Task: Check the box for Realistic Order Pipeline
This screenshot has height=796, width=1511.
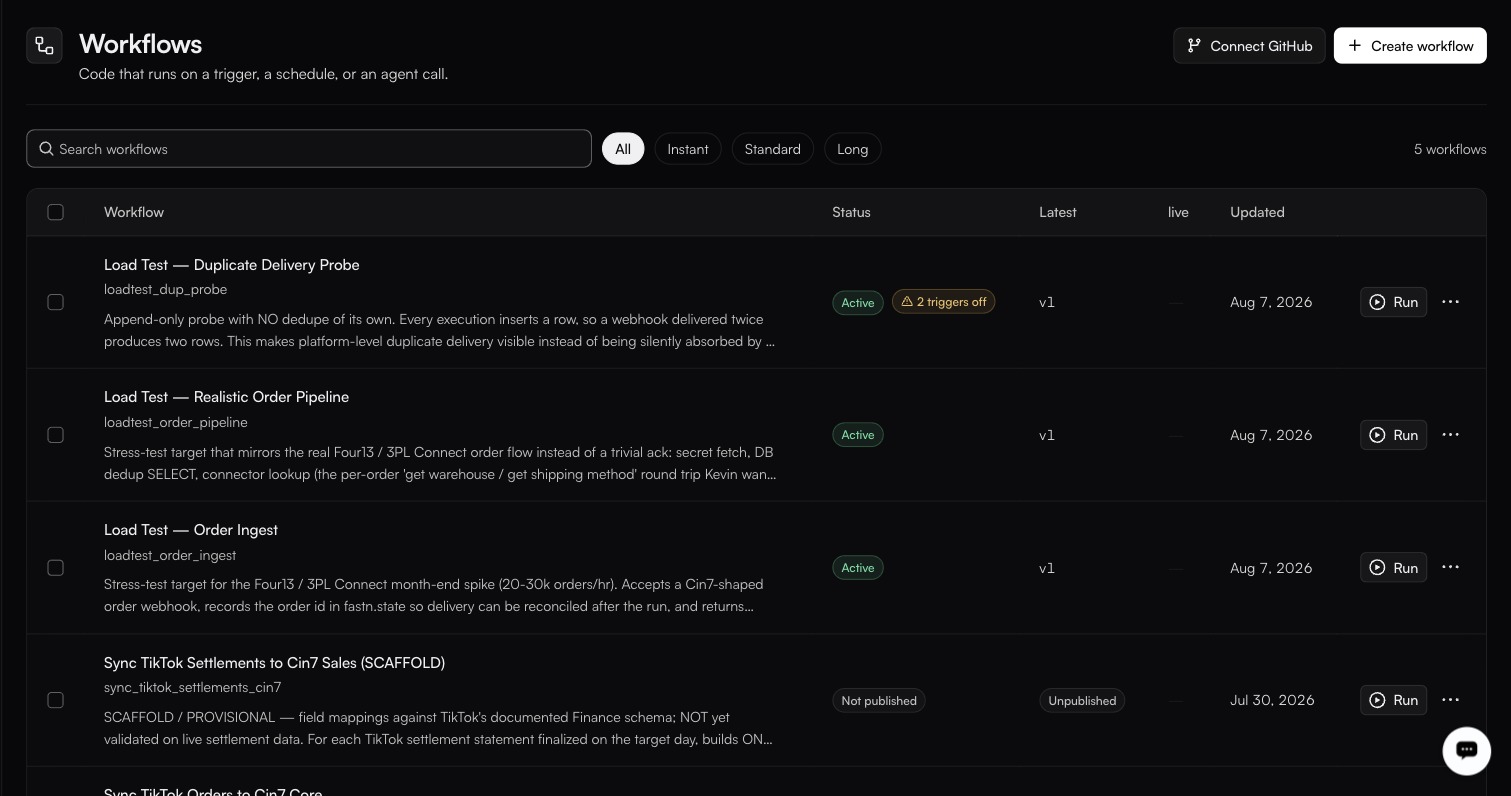Action: pyautogui.click(x=56, y=435)
